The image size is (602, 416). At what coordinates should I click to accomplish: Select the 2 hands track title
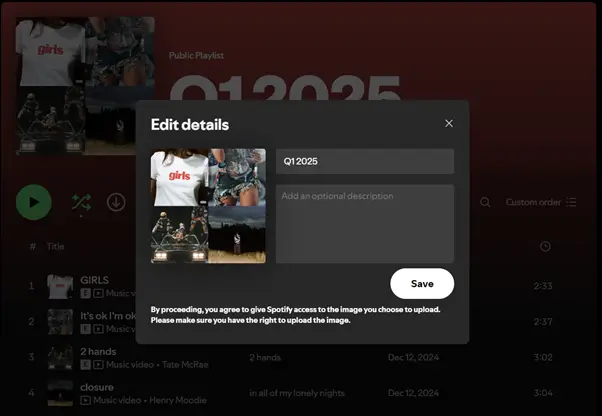[98, 352]
